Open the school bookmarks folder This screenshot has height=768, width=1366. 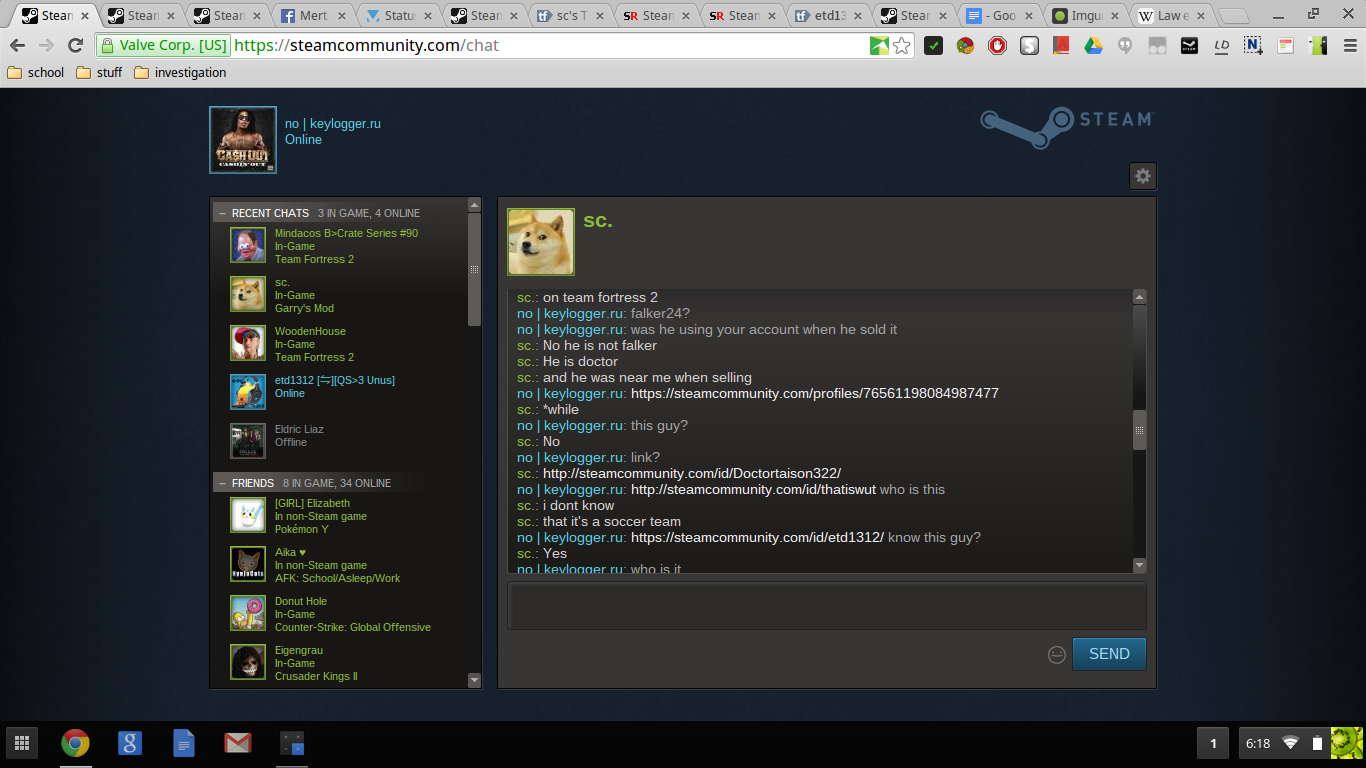tap(36, 72)
